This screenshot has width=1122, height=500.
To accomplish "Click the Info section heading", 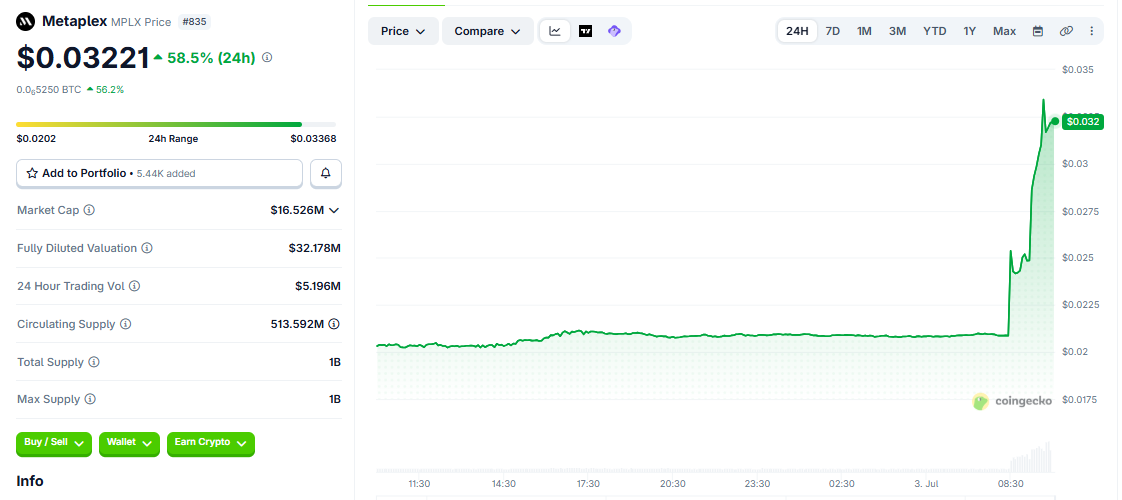I will [x=30, y=481].
